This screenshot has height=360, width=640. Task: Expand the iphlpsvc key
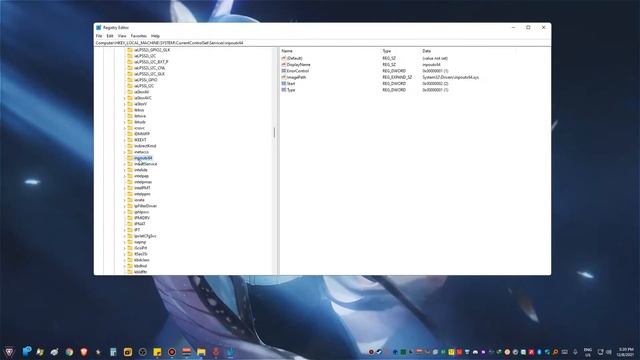click(124, 212)
